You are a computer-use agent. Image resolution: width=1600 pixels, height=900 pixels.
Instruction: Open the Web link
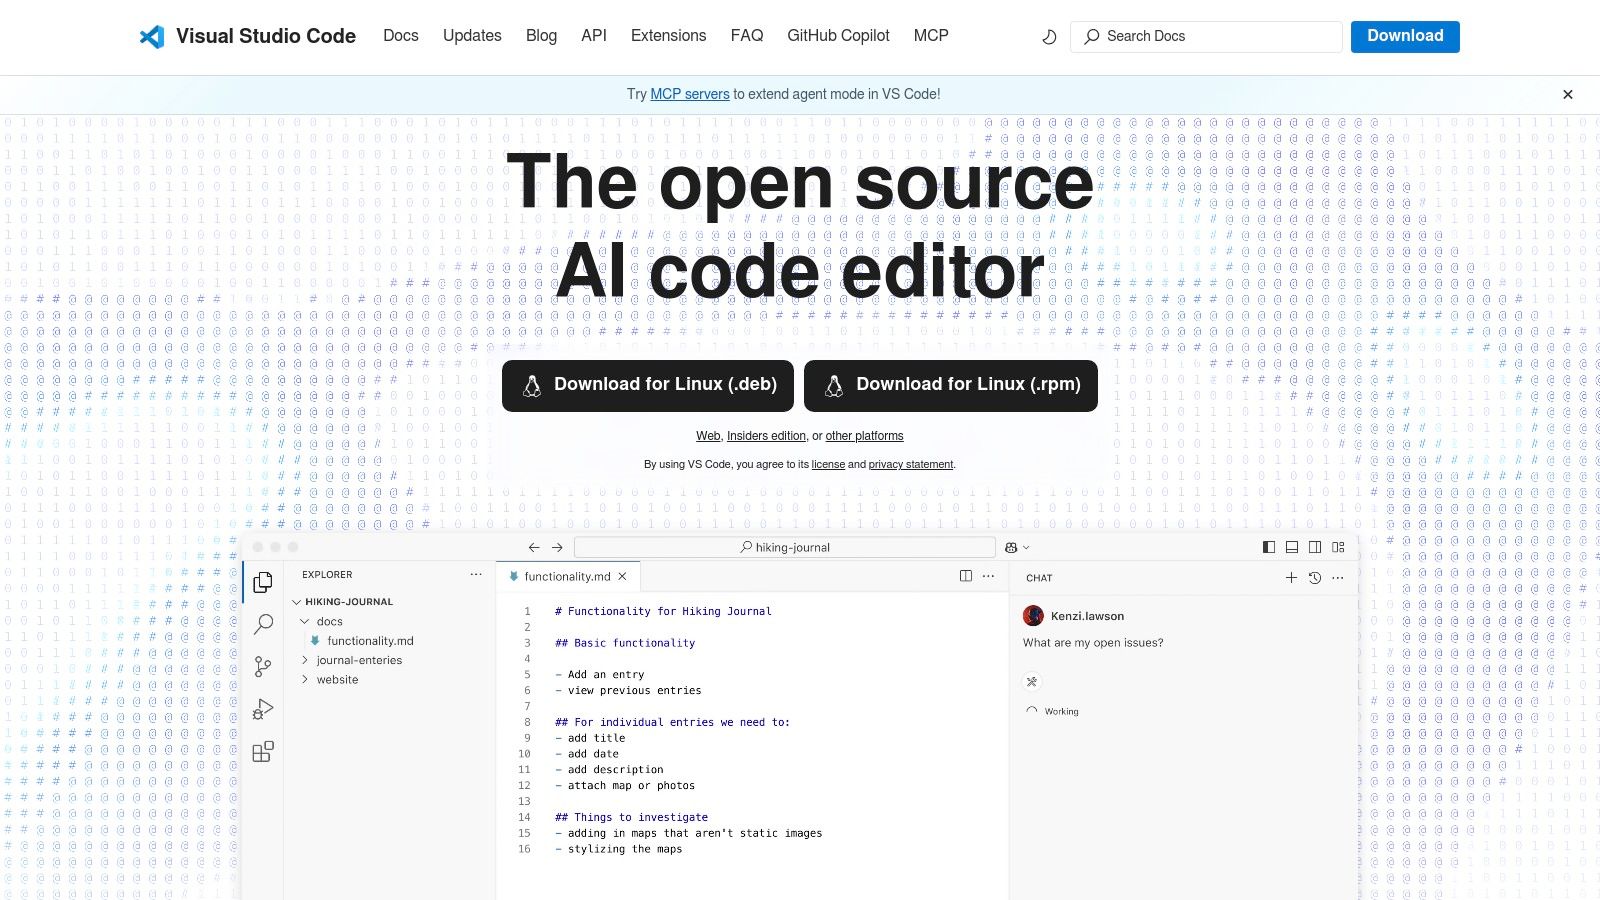click(x=708, y=436)
